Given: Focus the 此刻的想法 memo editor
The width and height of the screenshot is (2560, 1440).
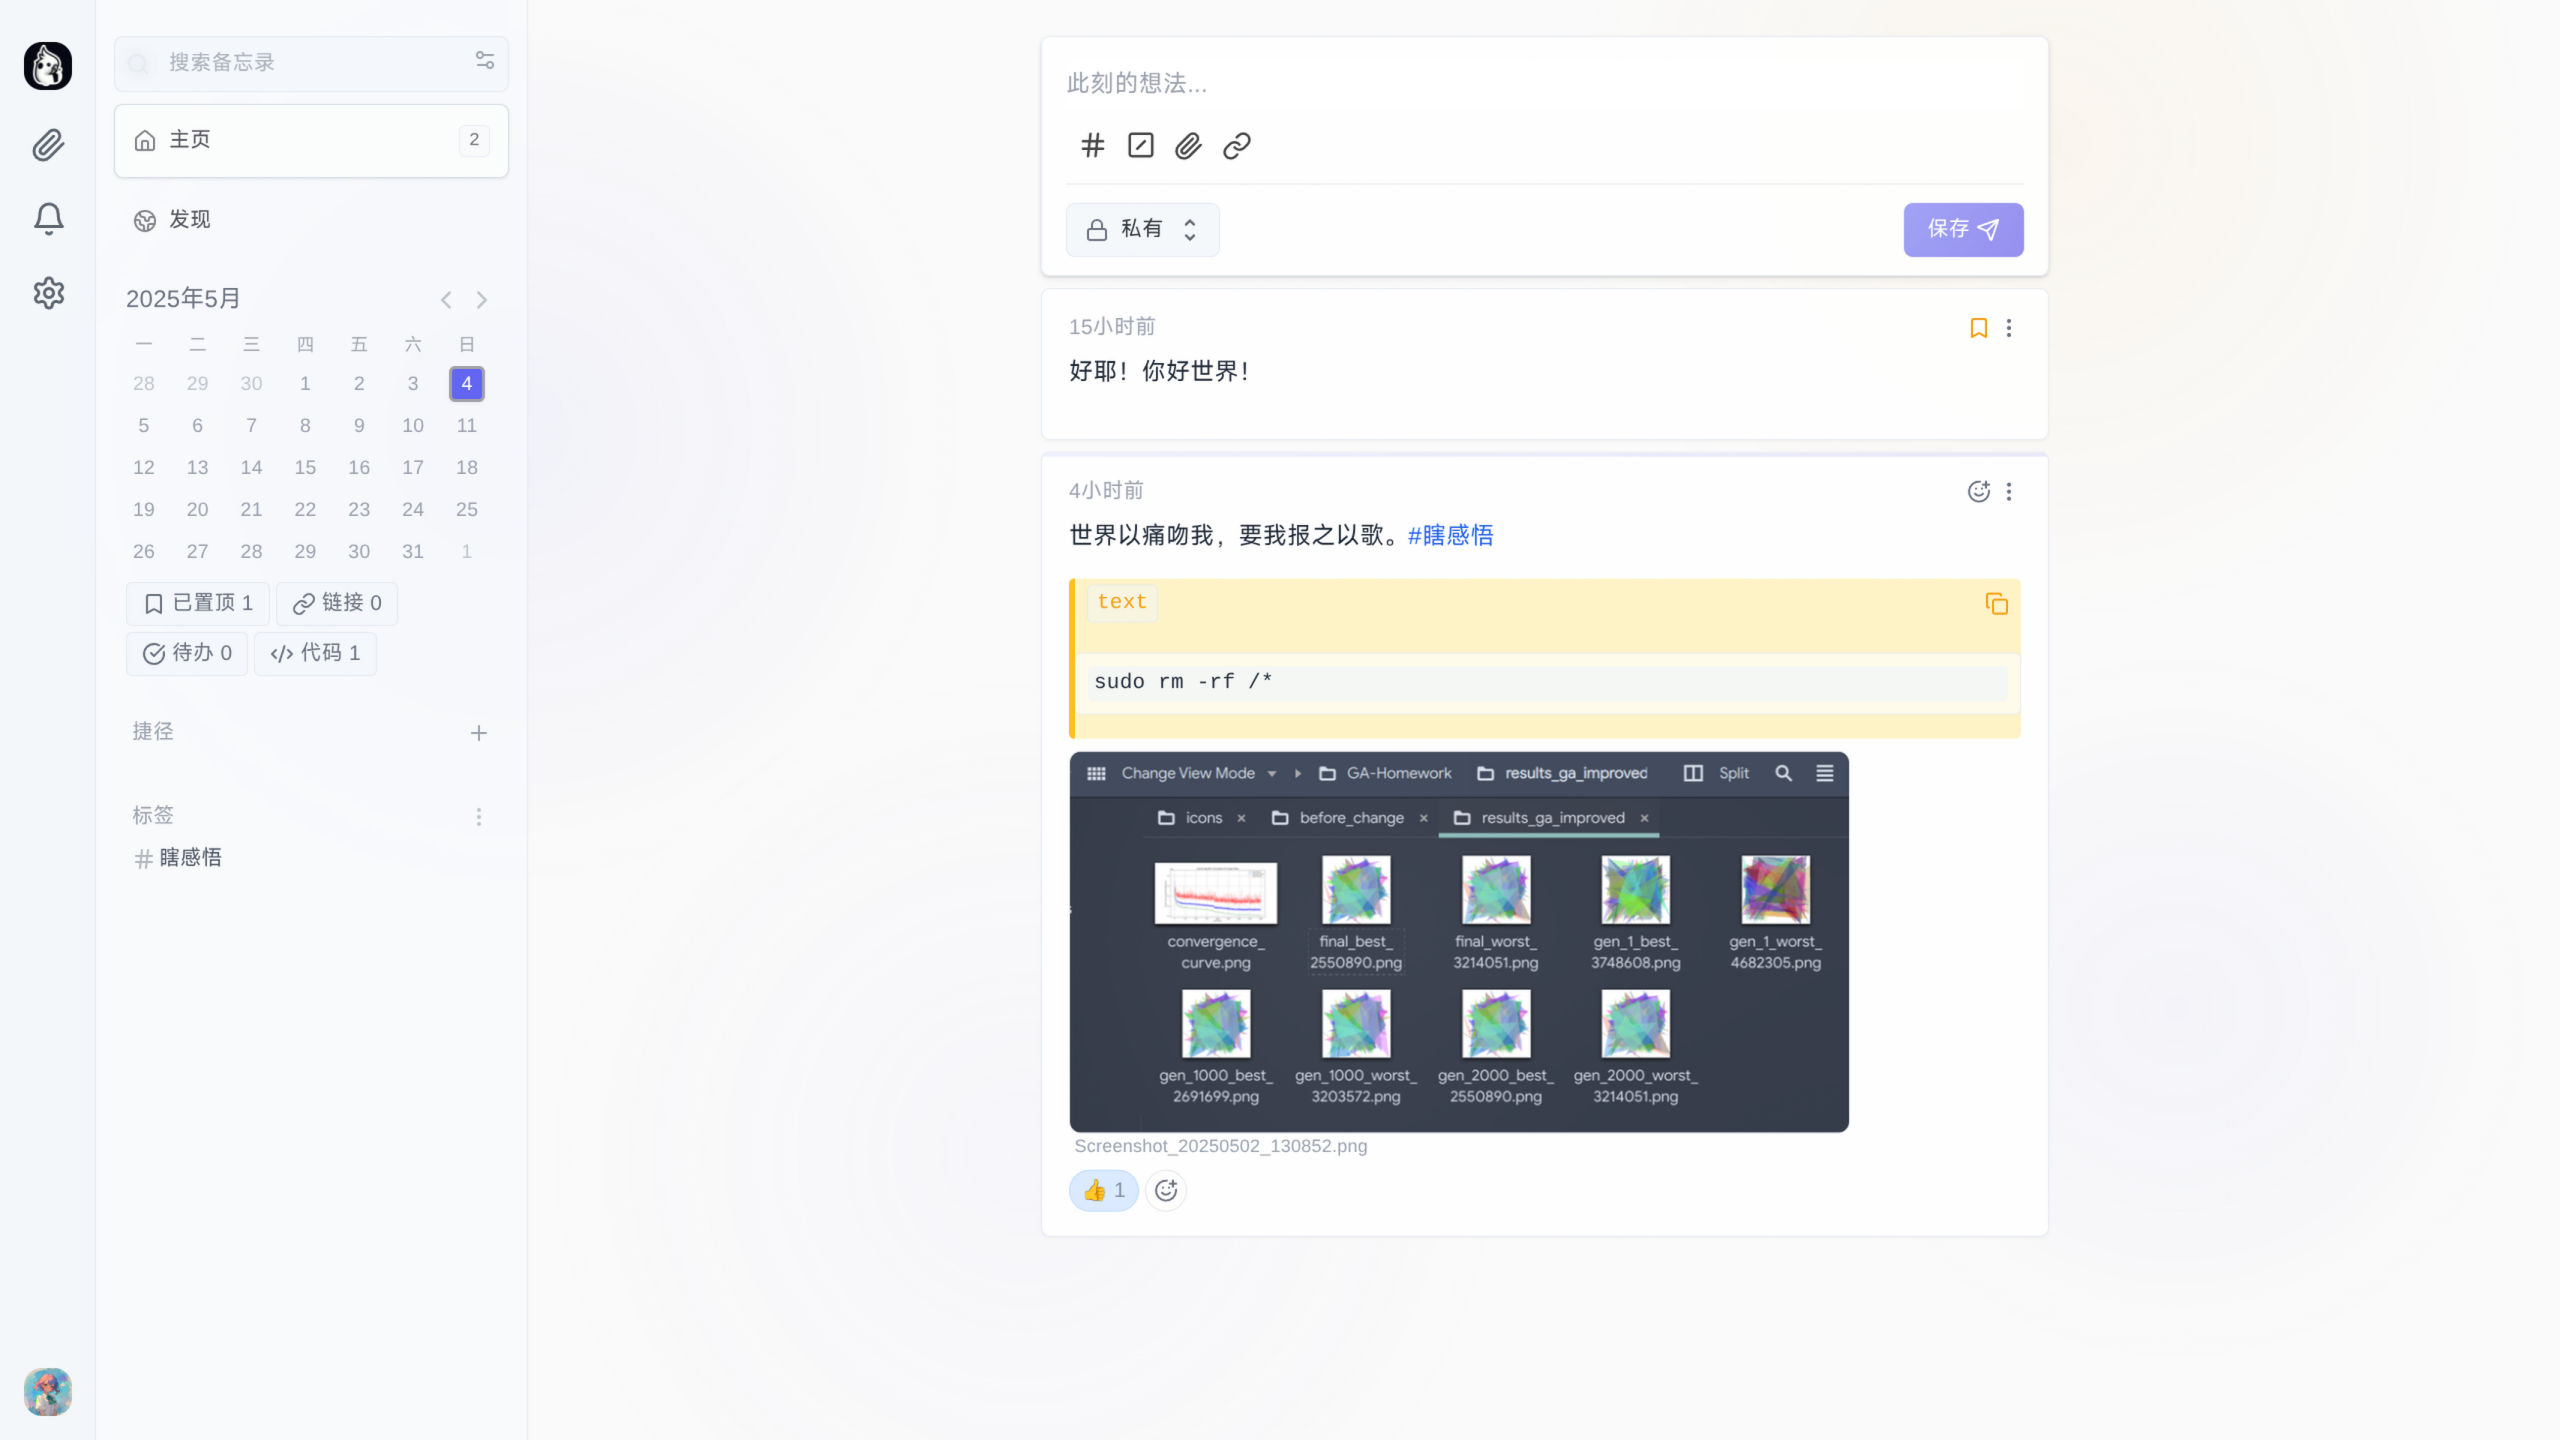Looking at the screenshot, I should [1544, 84].
